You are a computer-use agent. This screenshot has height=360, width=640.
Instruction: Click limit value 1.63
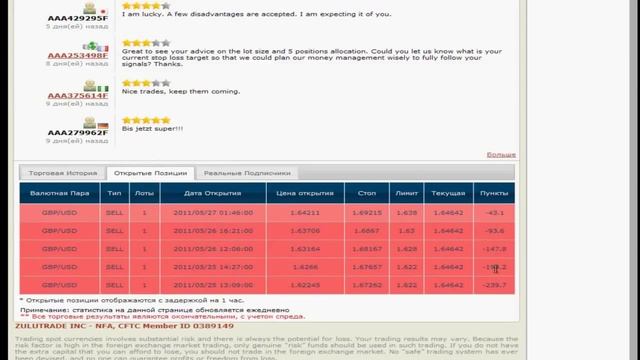(407, 231)
